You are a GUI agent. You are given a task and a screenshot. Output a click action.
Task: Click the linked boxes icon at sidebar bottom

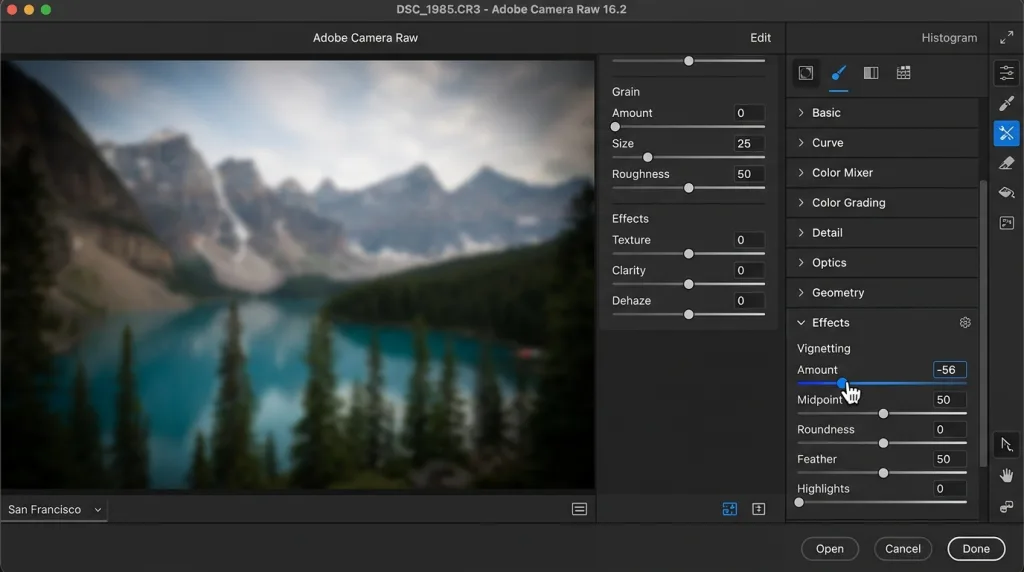click(x=1006, y=507)
